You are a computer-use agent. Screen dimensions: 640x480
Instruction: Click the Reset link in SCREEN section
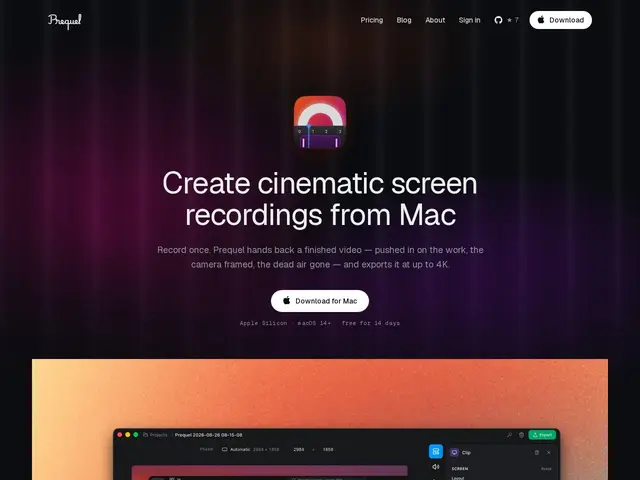(x=546, y=469)
